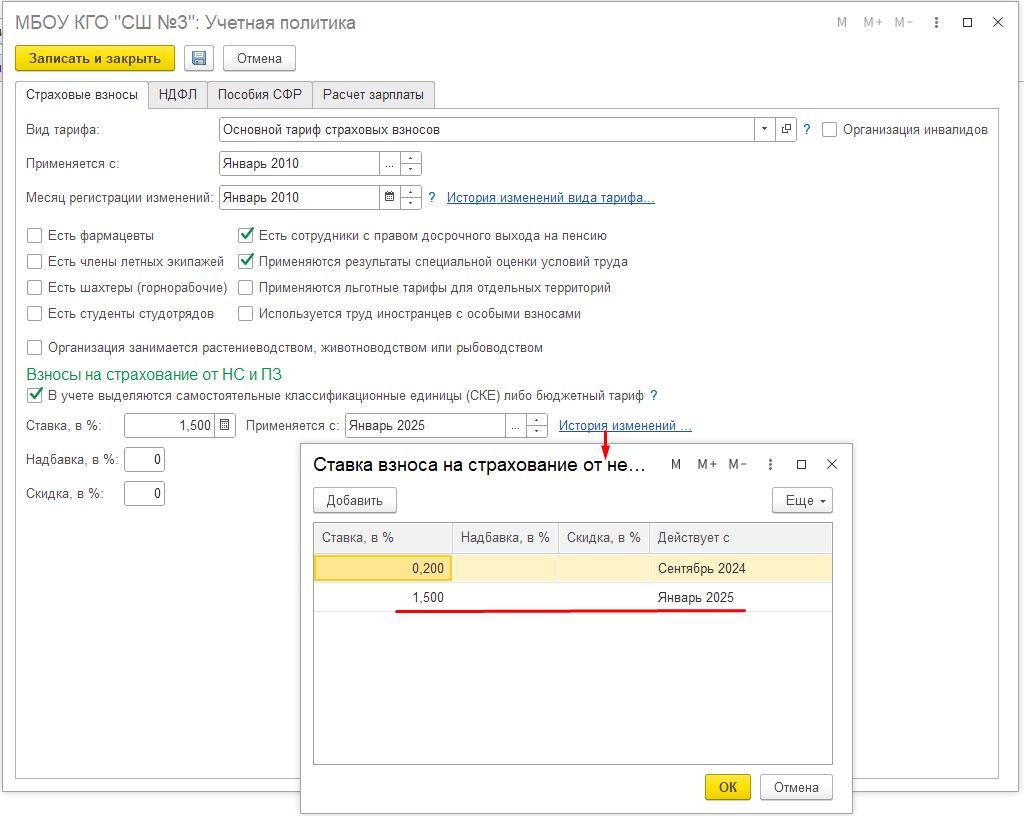Click the Надбавка, в % input field

(145, 460)
